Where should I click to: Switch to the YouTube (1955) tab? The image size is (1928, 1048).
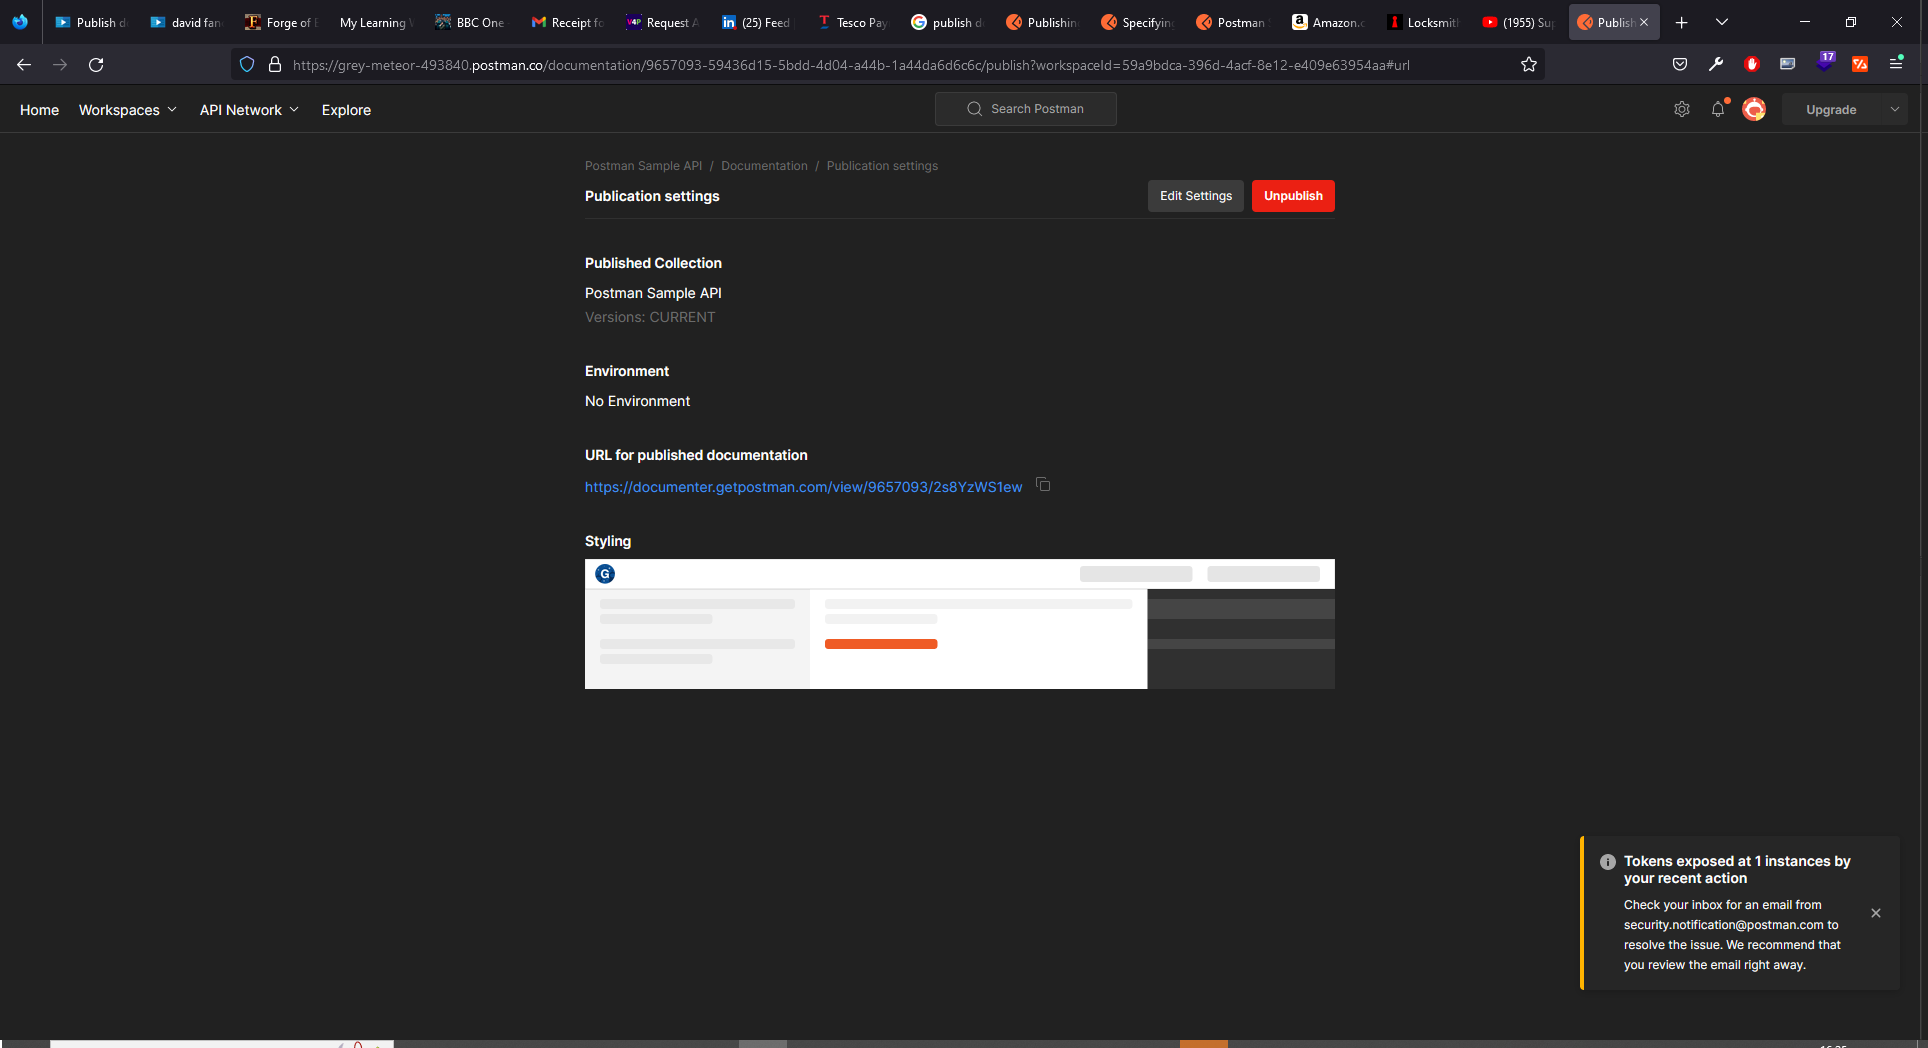[x=1518, y=22]
